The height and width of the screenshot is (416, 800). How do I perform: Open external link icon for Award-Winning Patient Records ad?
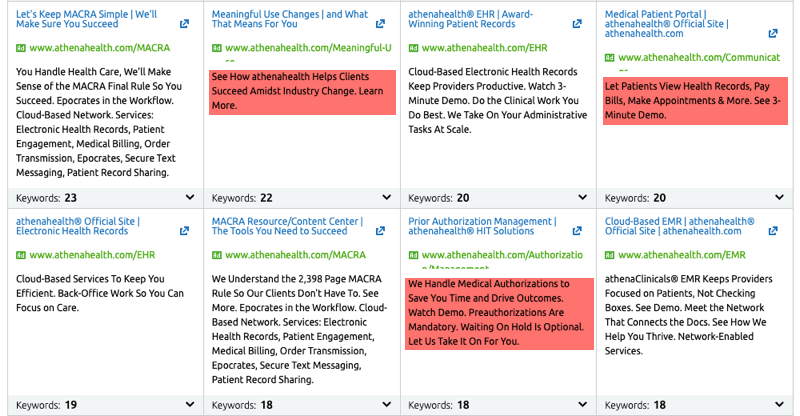[577, 23]
